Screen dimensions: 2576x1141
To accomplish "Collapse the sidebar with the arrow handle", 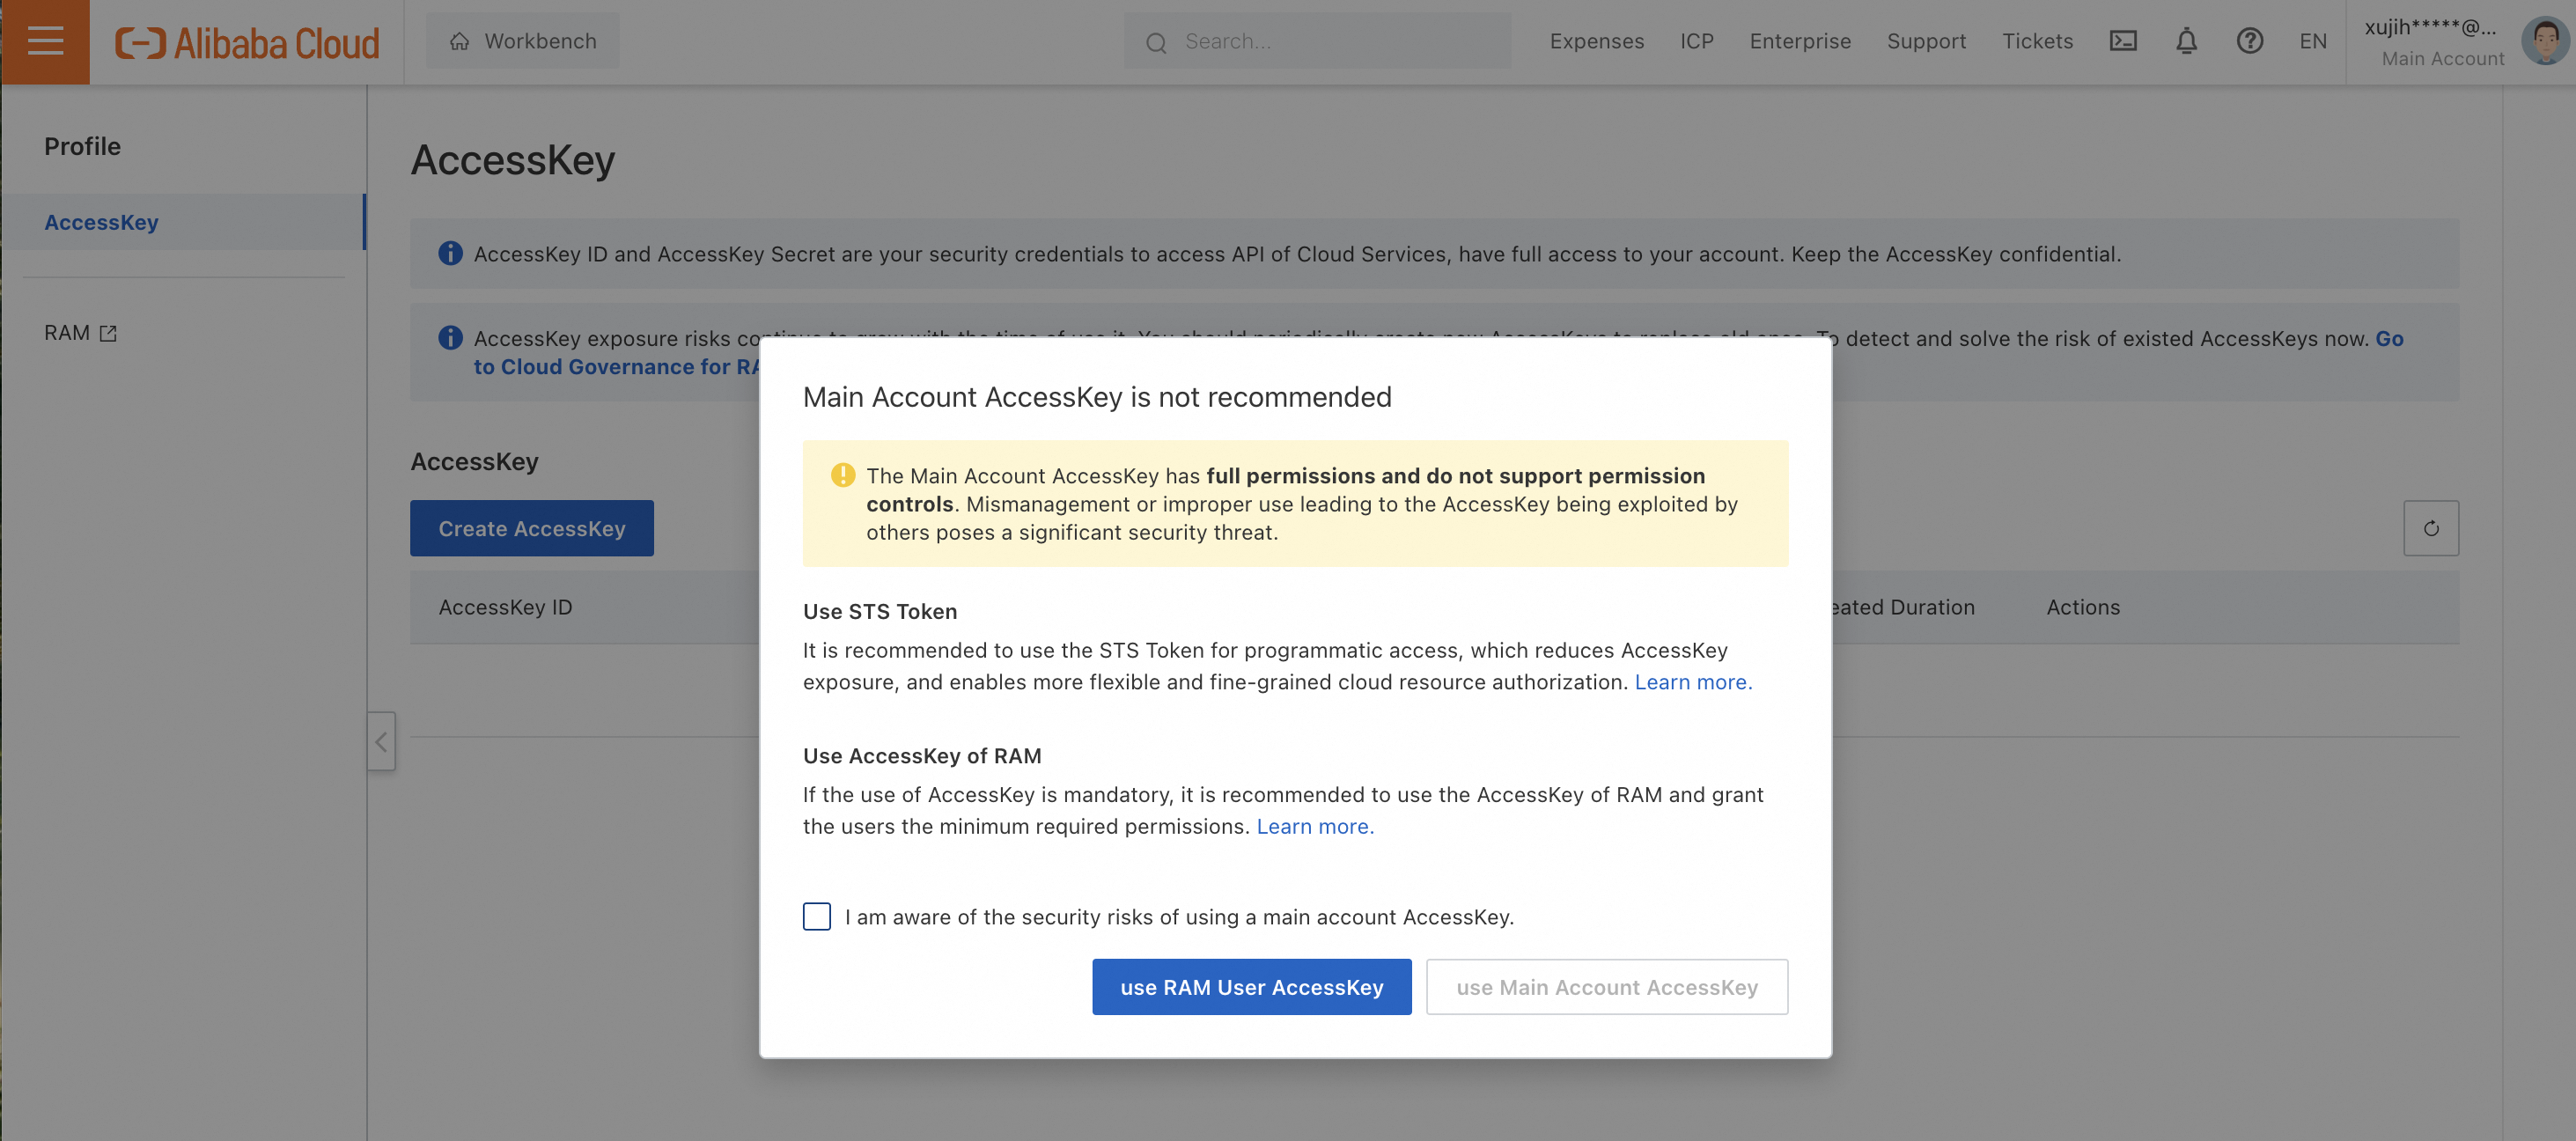I will coord(381,741).
